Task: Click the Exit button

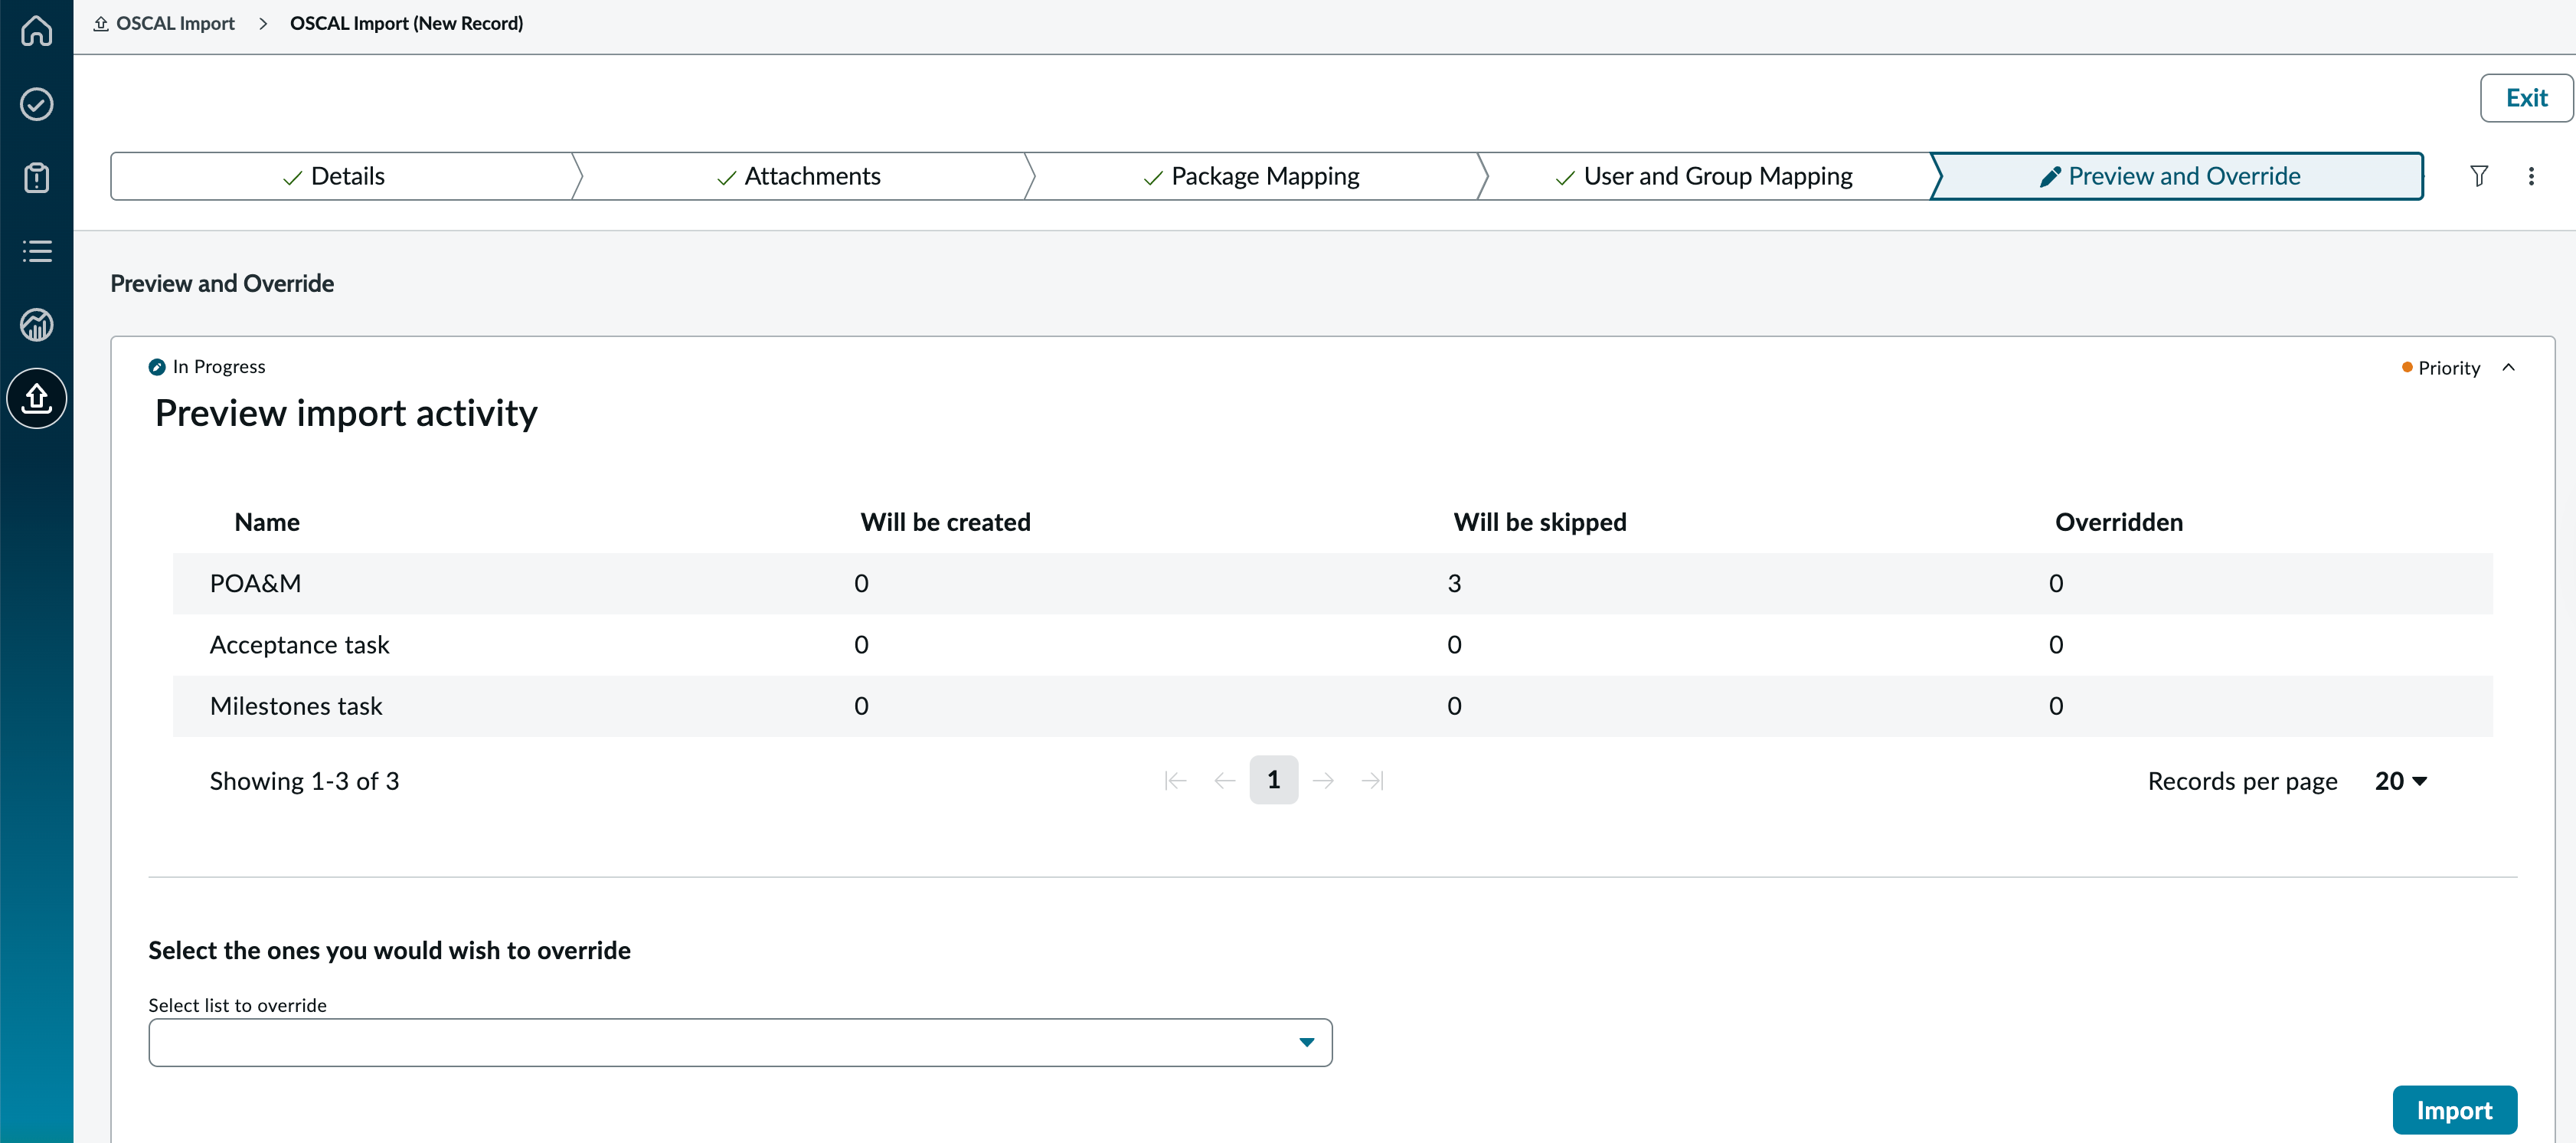Action: pos(2526,98)
